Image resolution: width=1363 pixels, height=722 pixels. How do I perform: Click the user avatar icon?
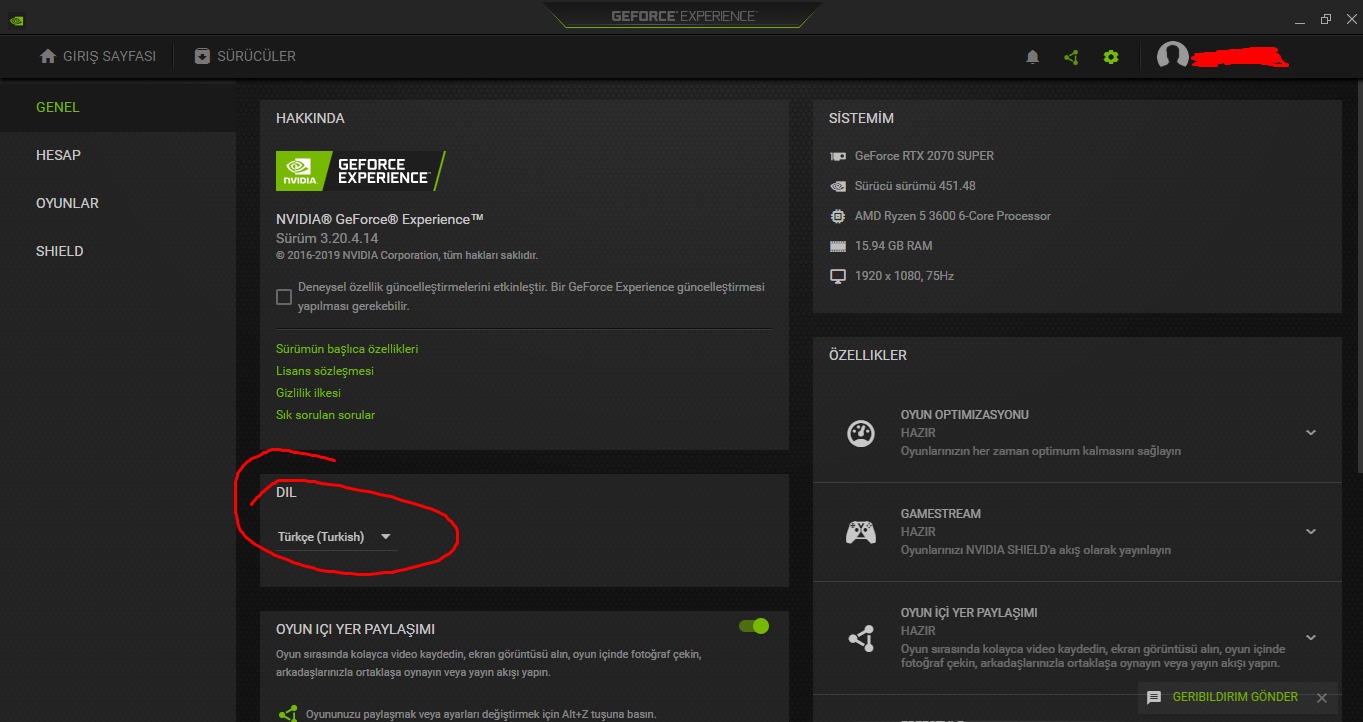[x=1172, y=56]
